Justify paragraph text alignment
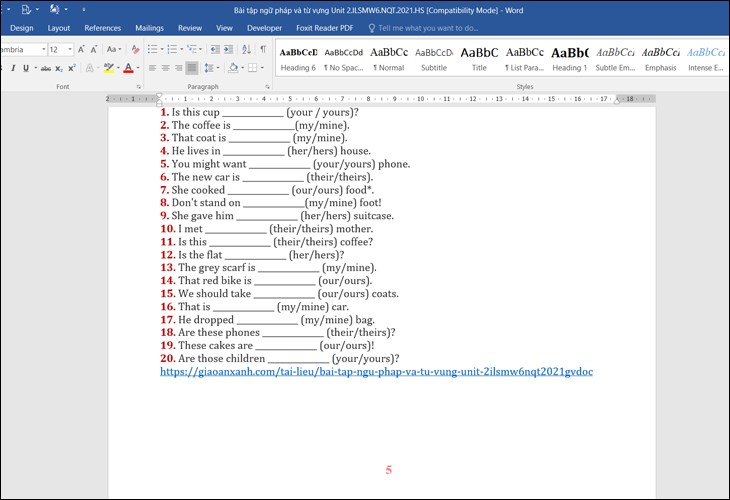730x500 pixels. (x=191, y=68)
